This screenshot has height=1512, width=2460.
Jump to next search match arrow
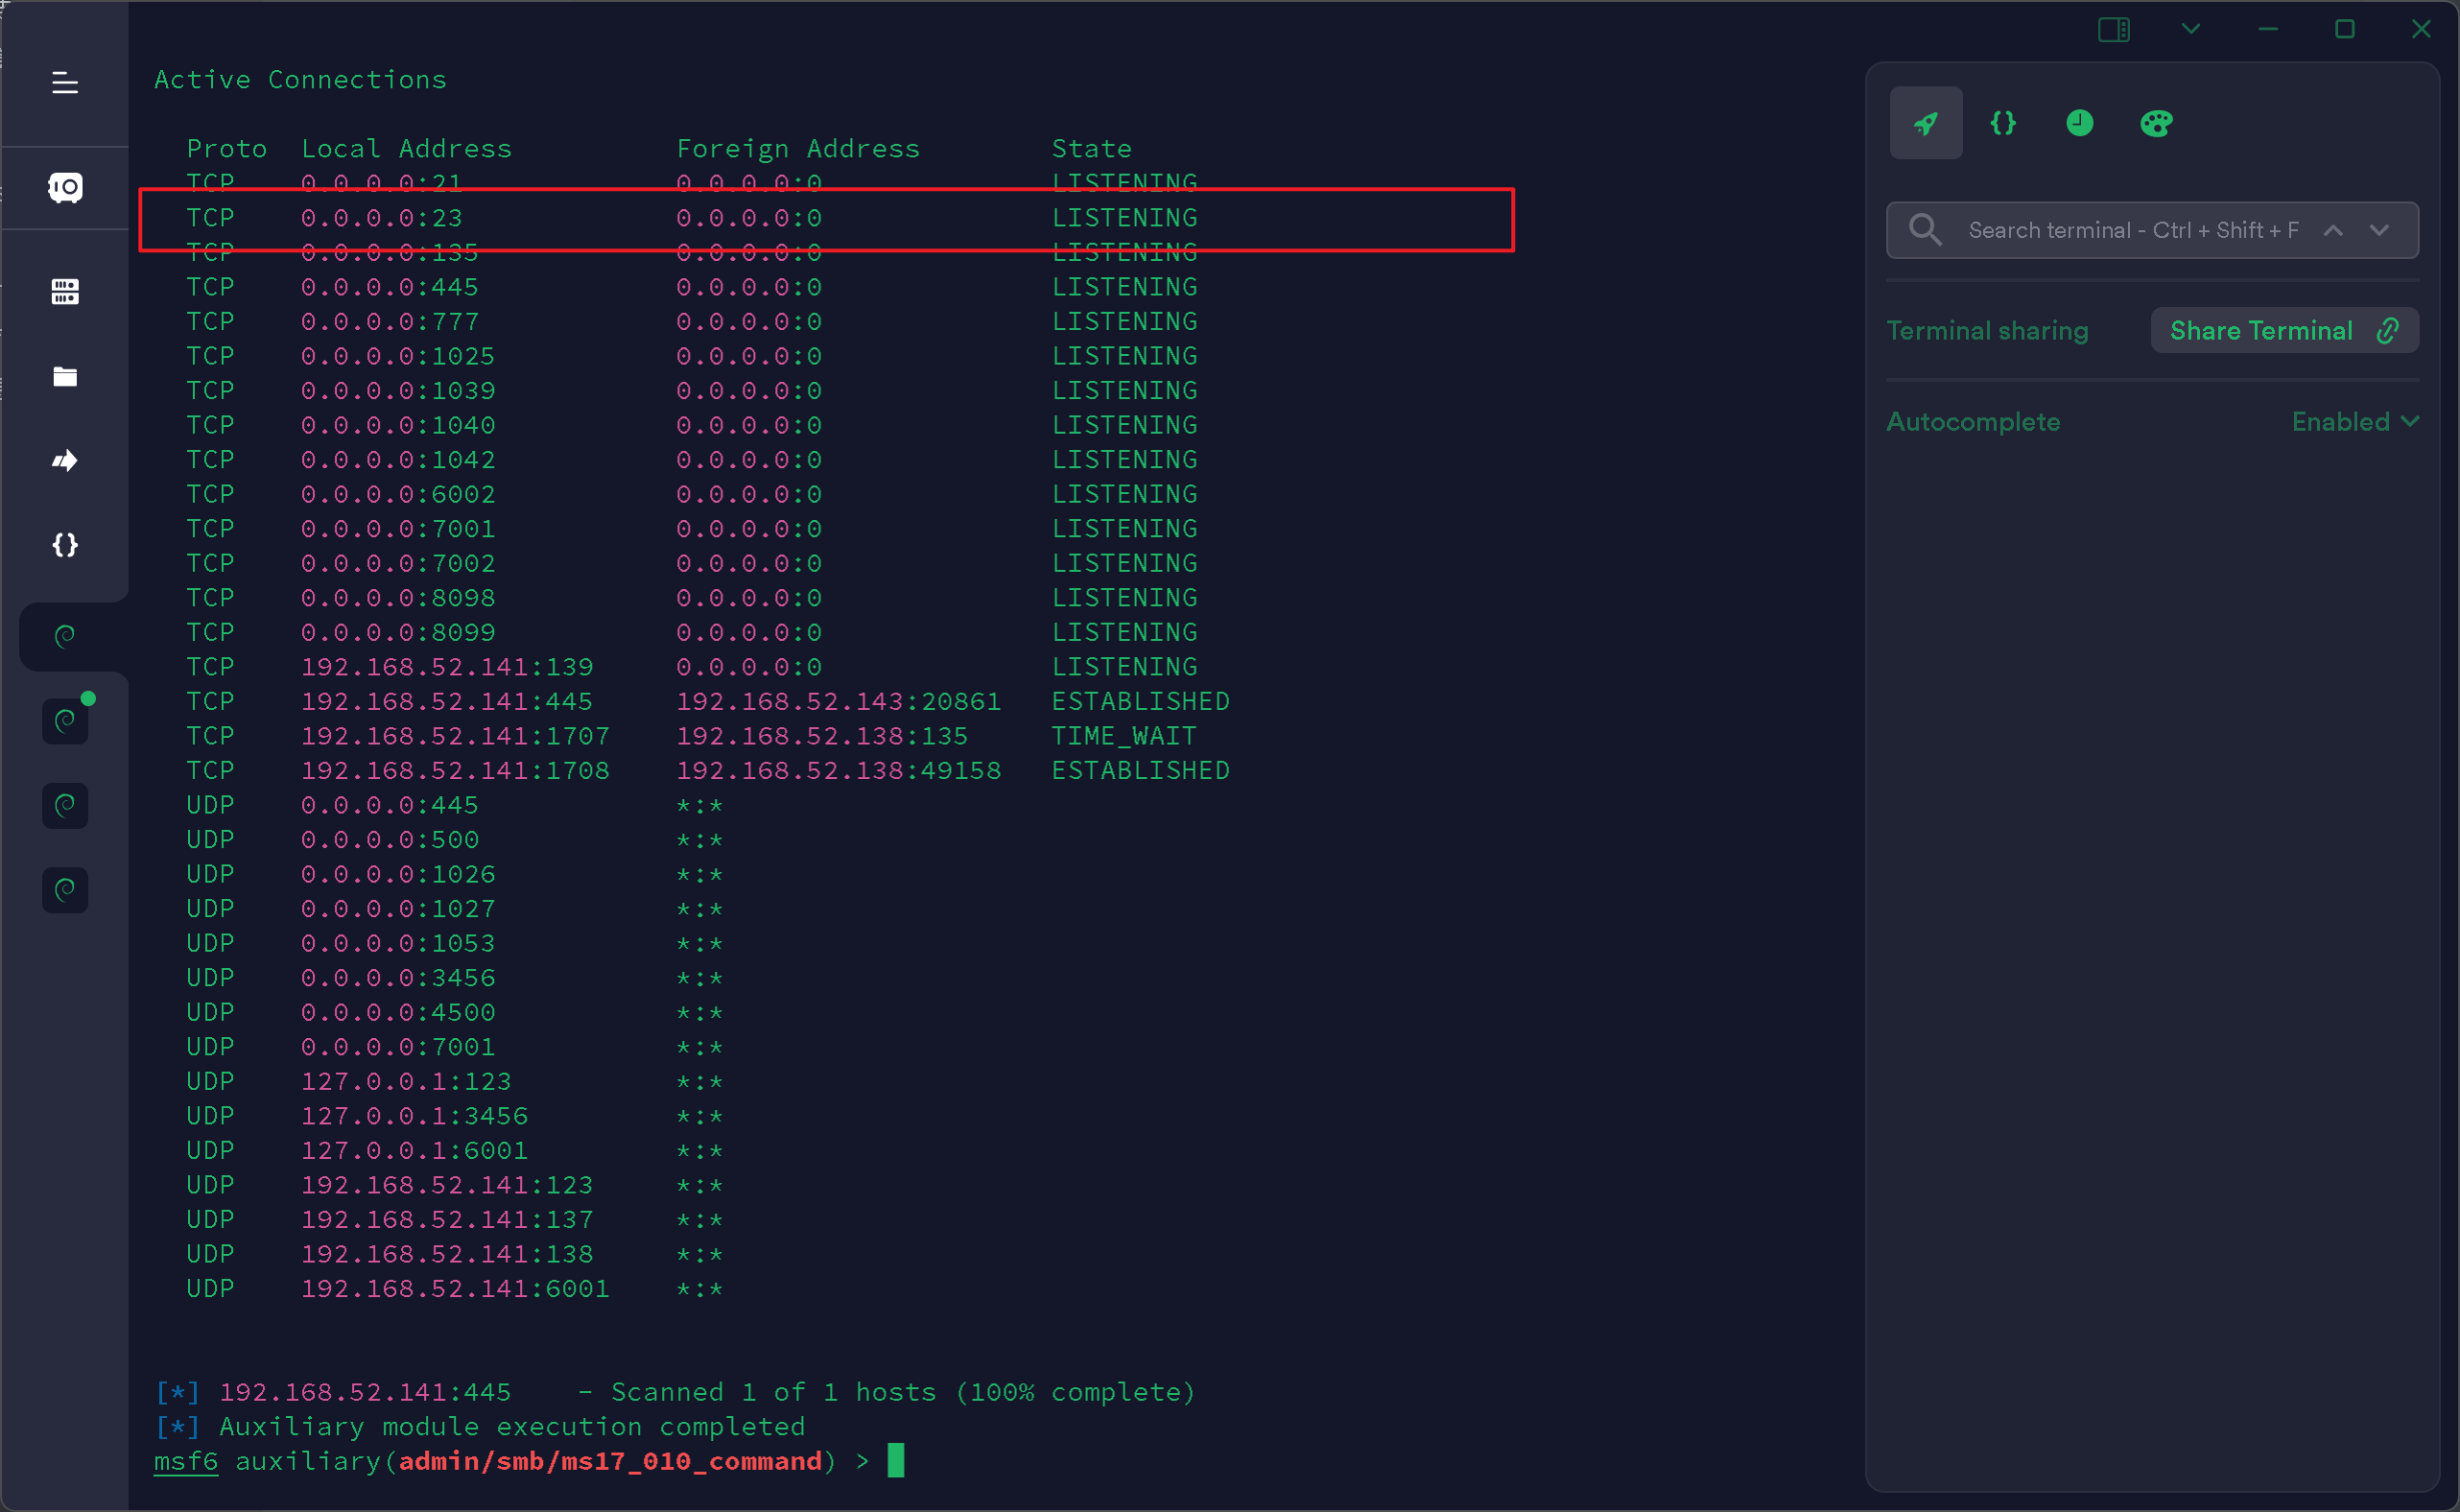pos(2380,231)
